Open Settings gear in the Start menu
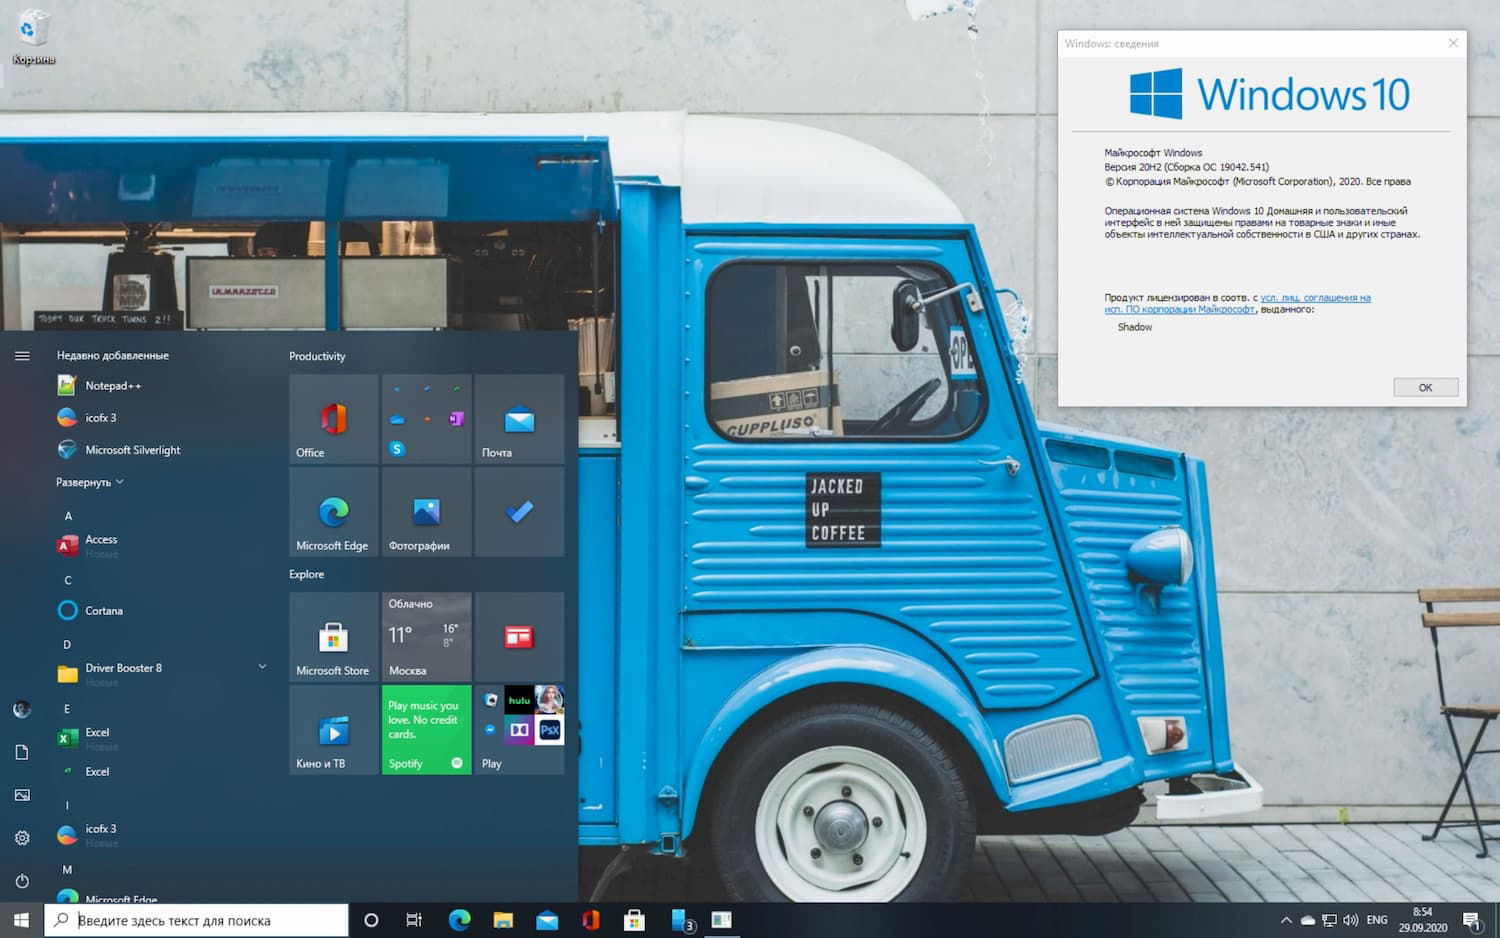Image resolution: width=1500 pixels, height=938 pixels. click(x=22, y=838)
